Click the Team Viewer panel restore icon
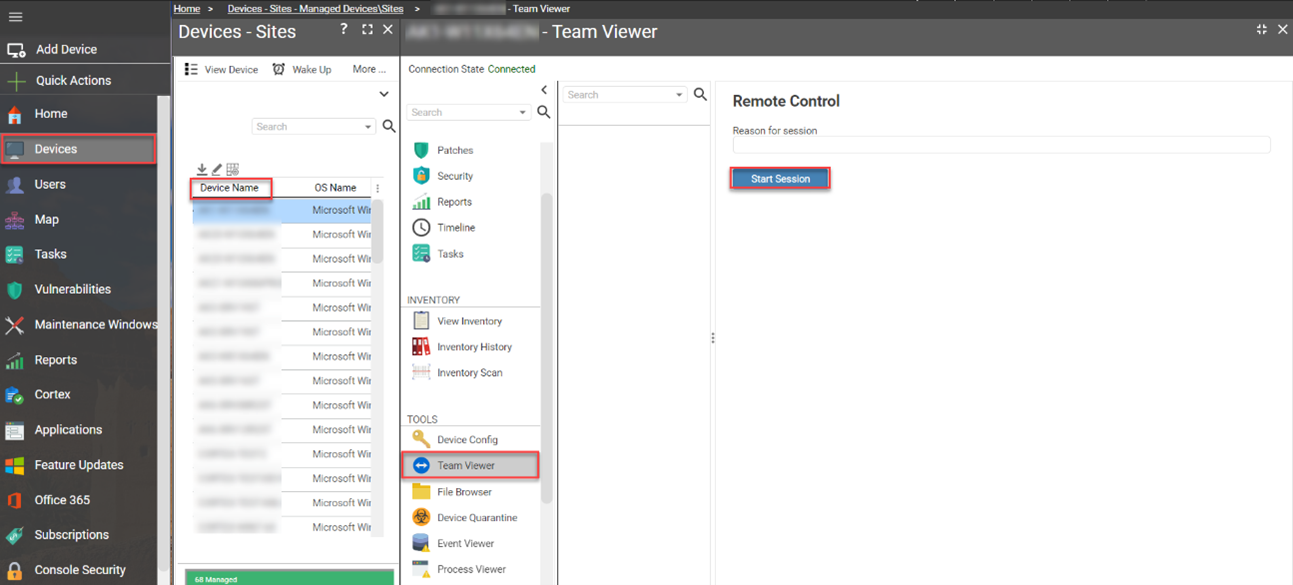This screenshot has height=585, width=1293. click(x=1262, y=30)
